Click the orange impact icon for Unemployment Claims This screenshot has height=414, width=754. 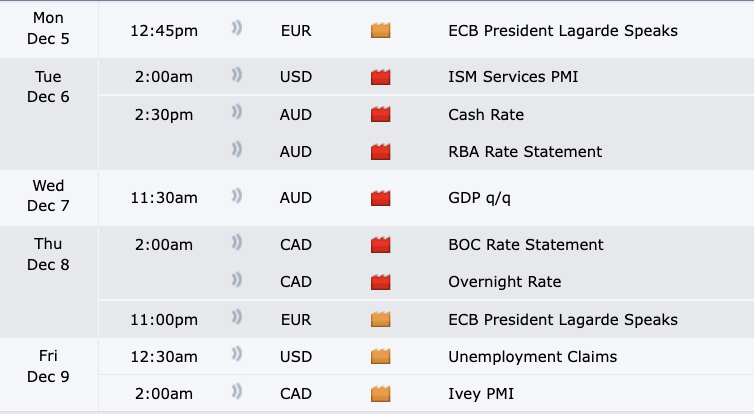click(x=380, y=357)
